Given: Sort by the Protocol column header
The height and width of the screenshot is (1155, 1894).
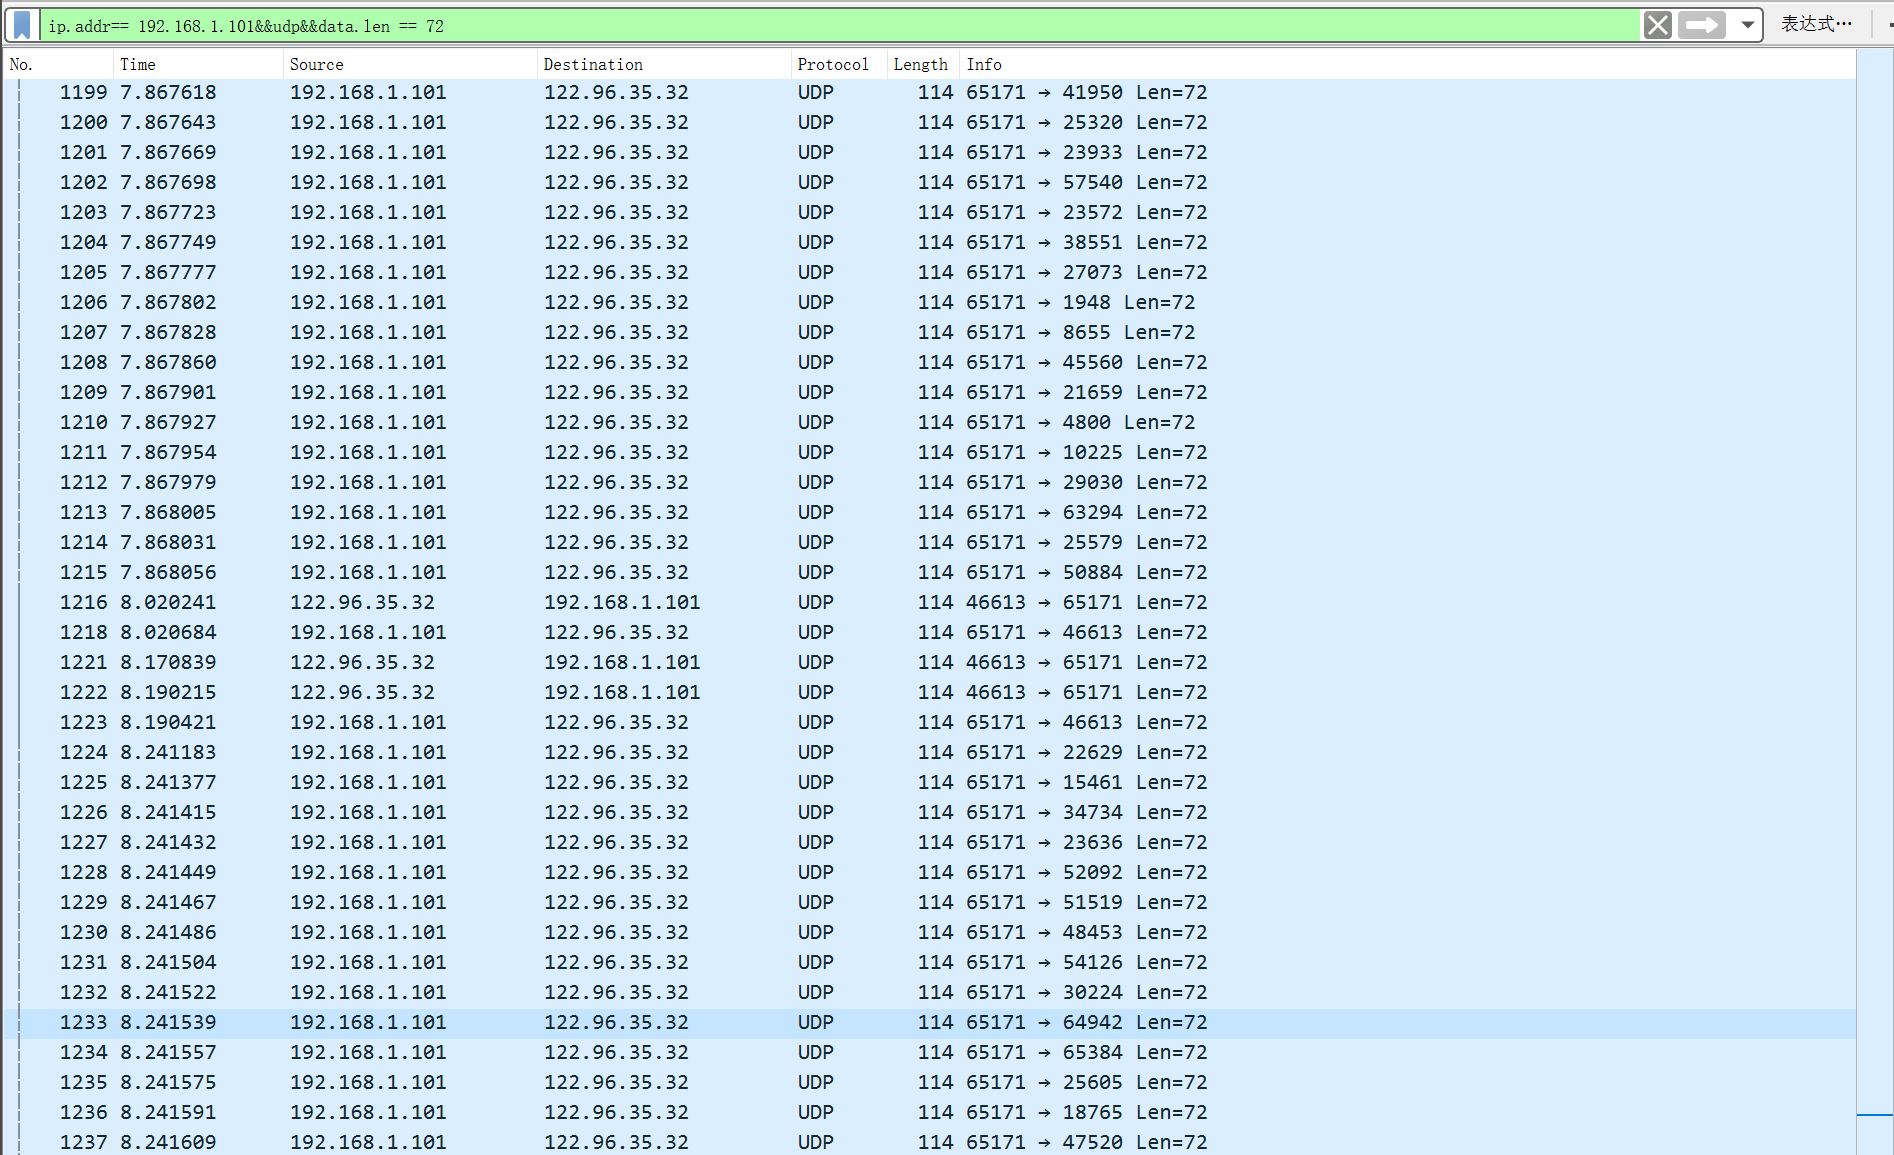Looking at the screenshot, I should coord(839,64).
